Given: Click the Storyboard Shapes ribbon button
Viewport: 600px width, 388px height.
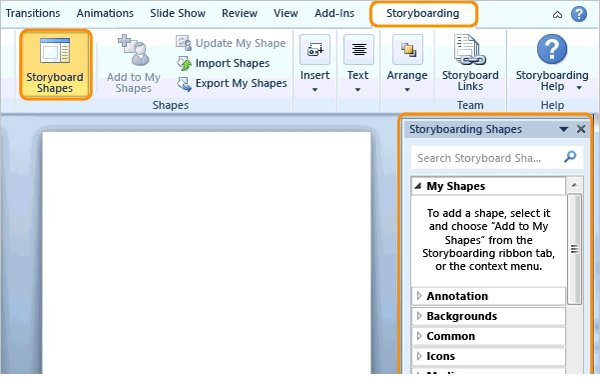Looking at the screenshot, I should coord(55,65).
